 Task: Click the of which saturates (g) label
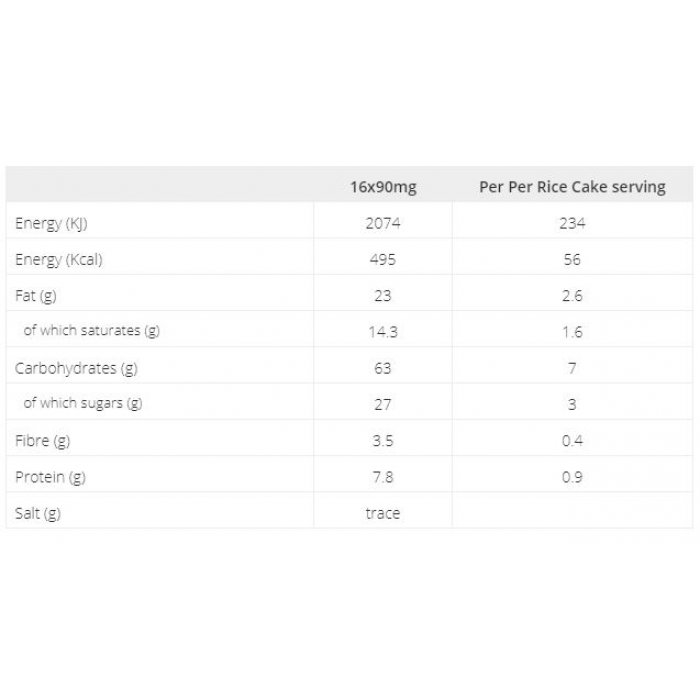point(92,330)
